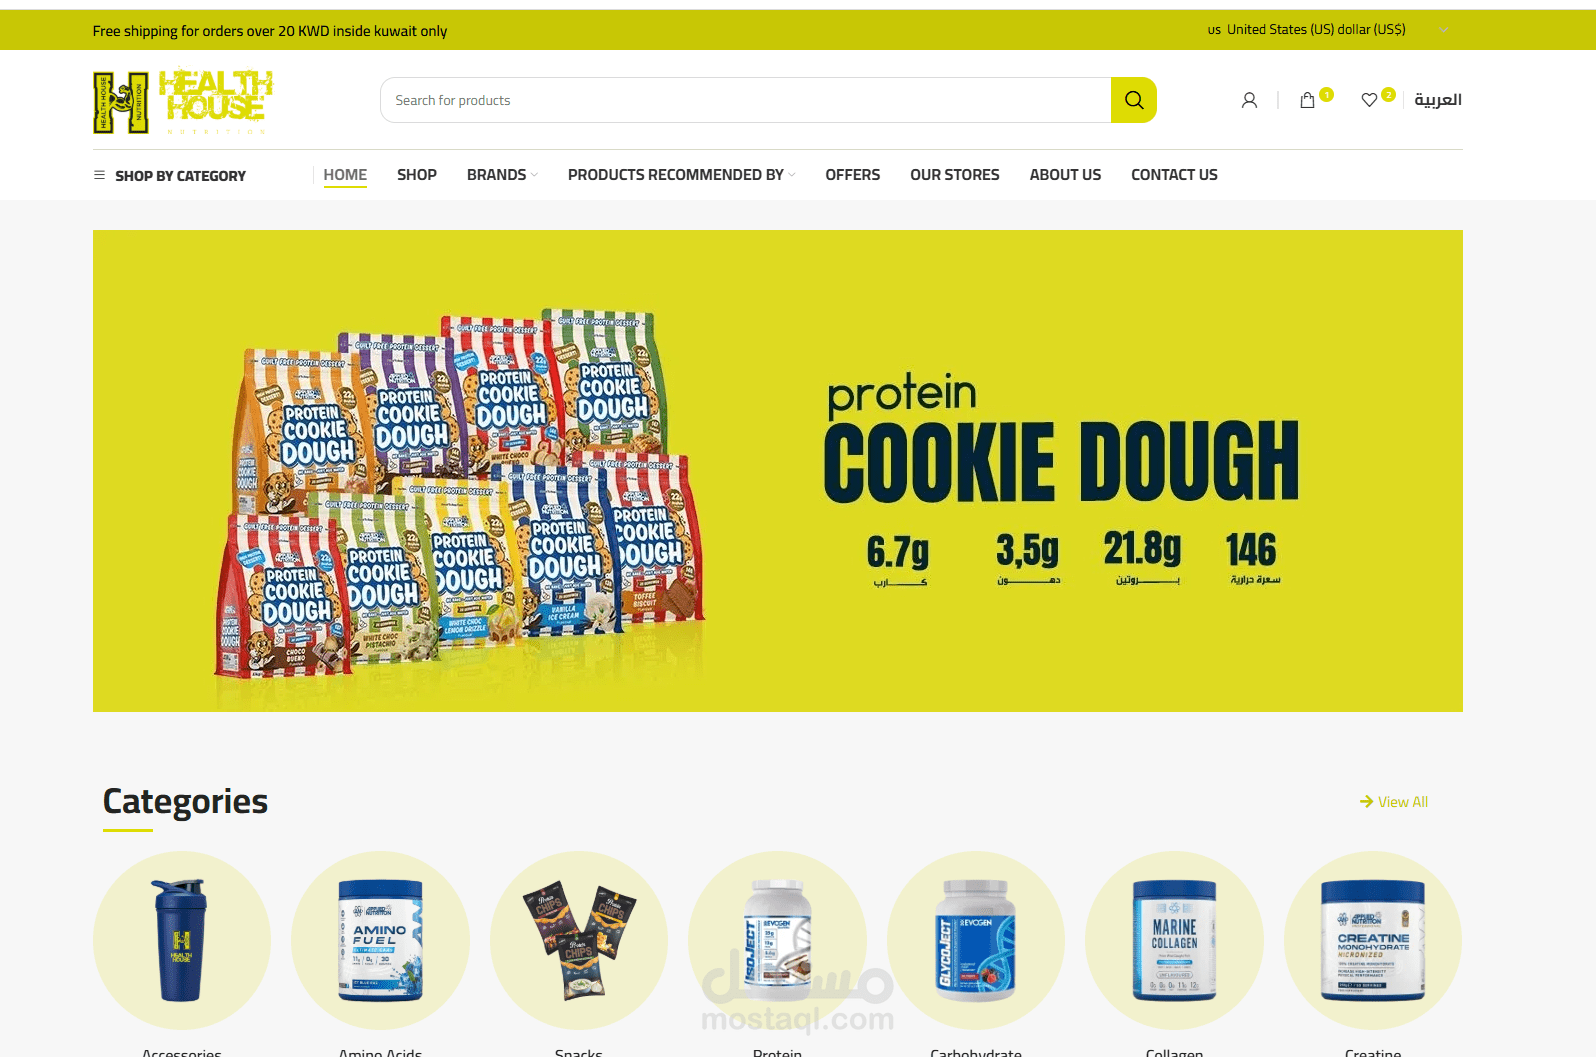This screenshot has width=1596, height=1057.
Task: Expand the Brands menu dropdown
Action: 502,175
